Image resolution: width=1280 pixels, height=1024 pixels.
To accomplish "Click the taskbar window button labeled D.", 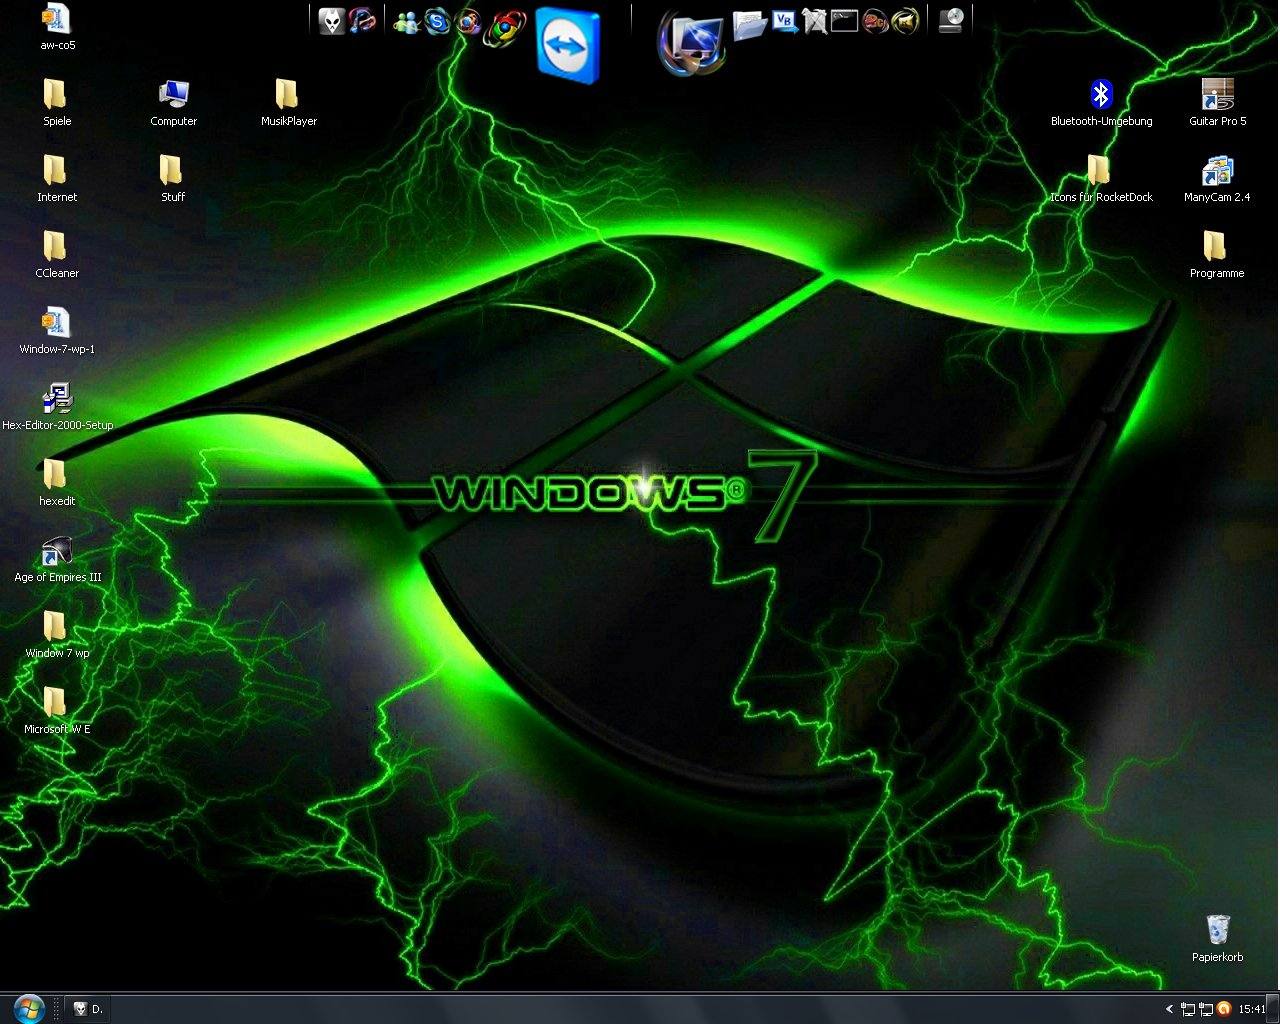I will point(89,1009).
